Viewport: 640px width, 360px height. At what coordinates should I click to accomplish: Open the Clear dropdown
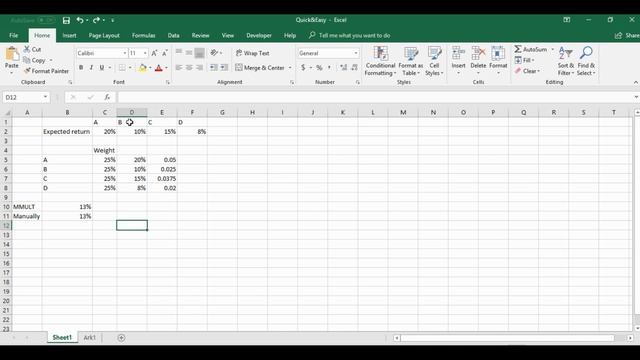coord(527,71)
